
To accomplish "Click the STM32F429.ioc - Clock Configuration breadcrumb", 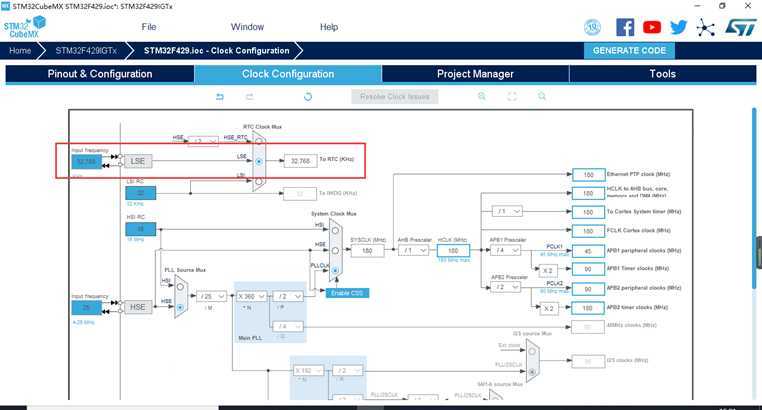I will (x=216, y=51).
